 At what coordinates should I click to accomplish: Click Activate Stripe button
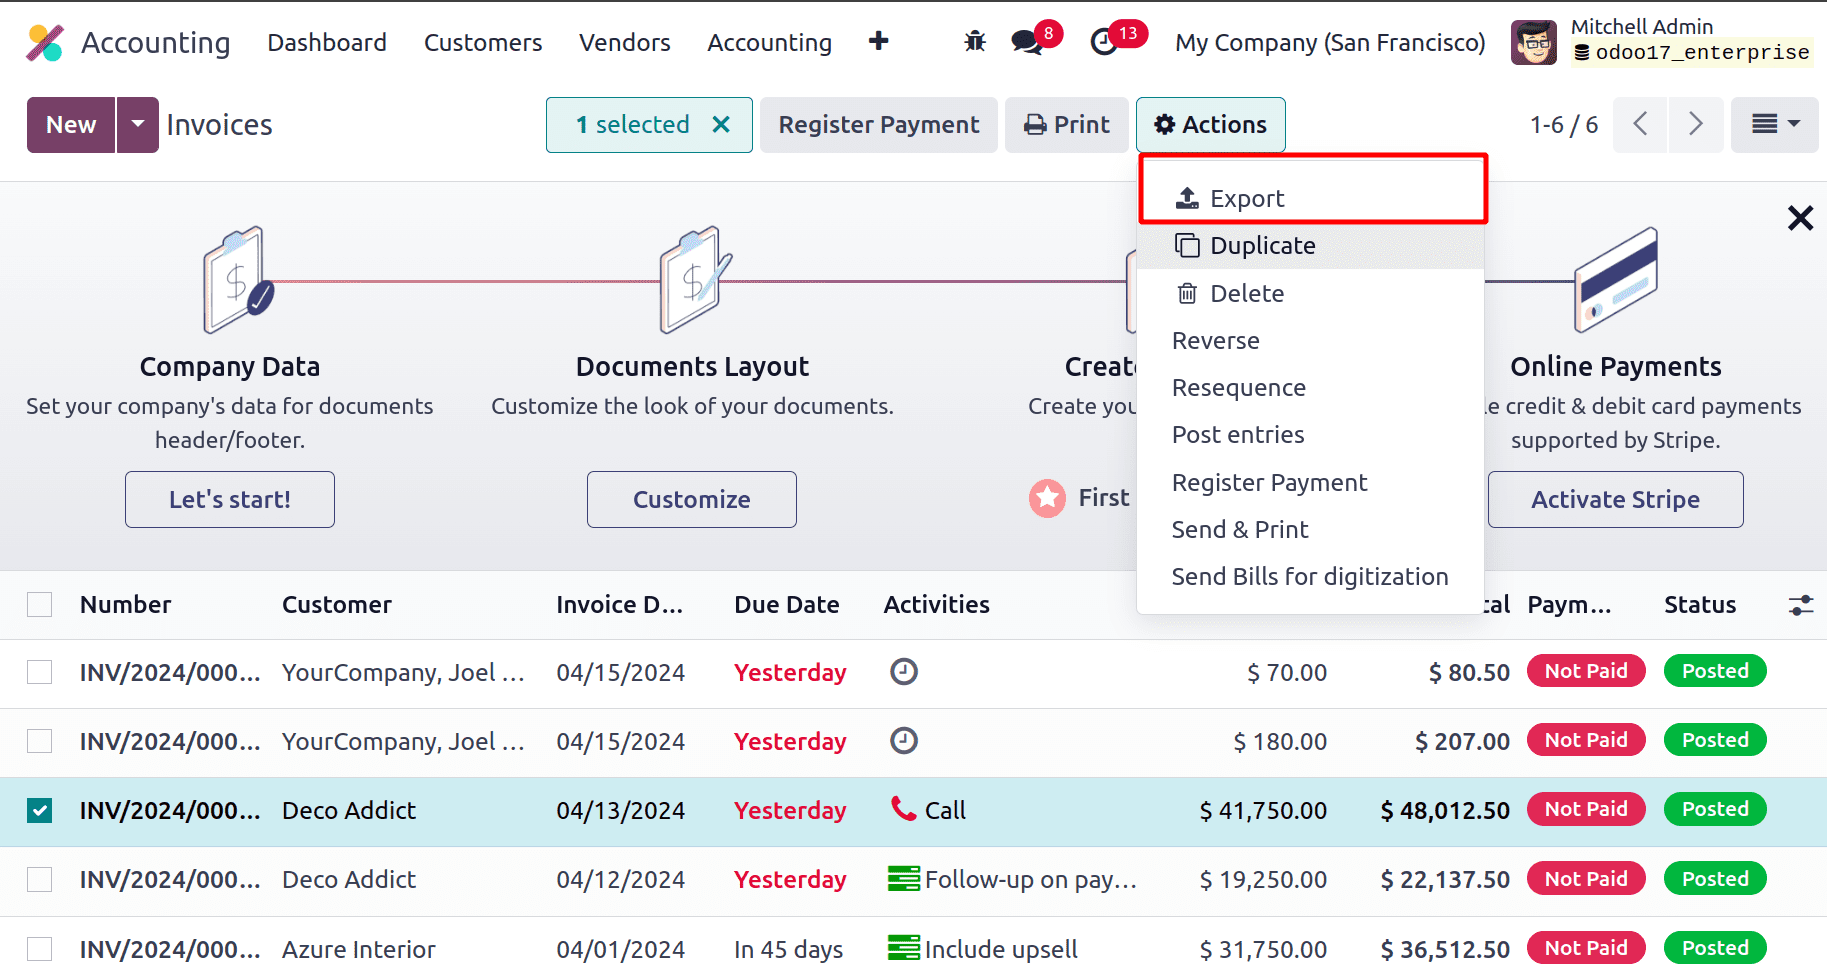[1616, 499]
